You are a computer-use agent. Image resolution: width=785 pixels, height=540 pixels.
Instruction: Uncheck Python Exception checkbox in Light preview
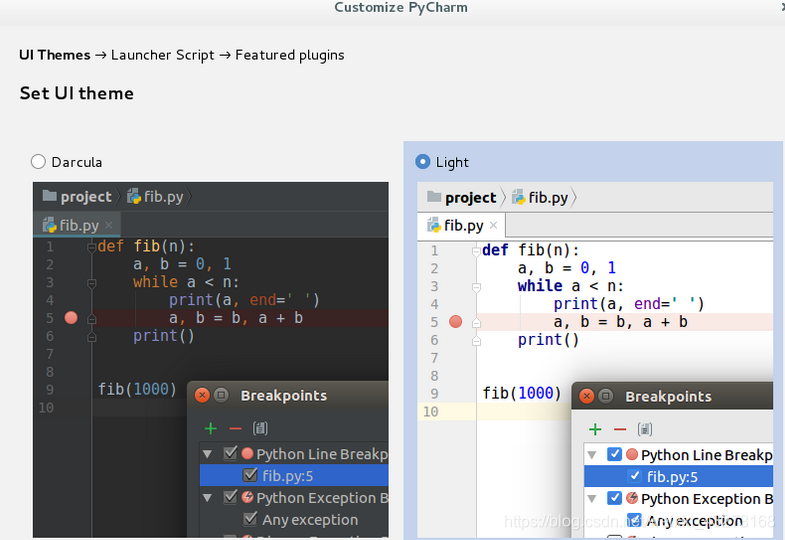coord(614,498)
